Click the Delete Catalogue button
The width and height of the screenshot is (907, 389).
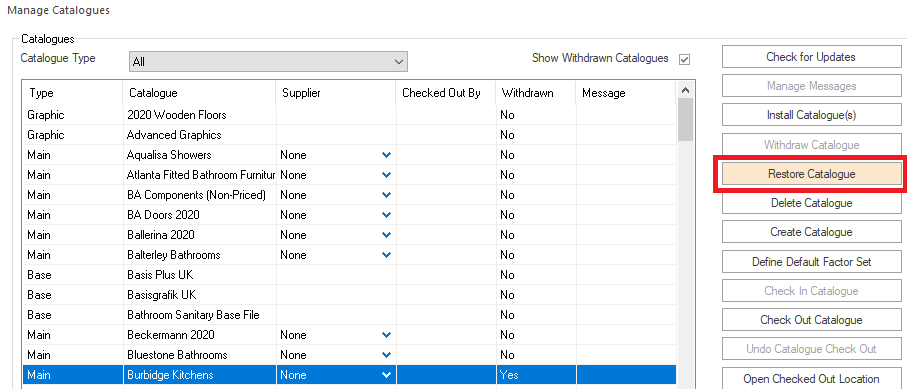click(811, 203)
